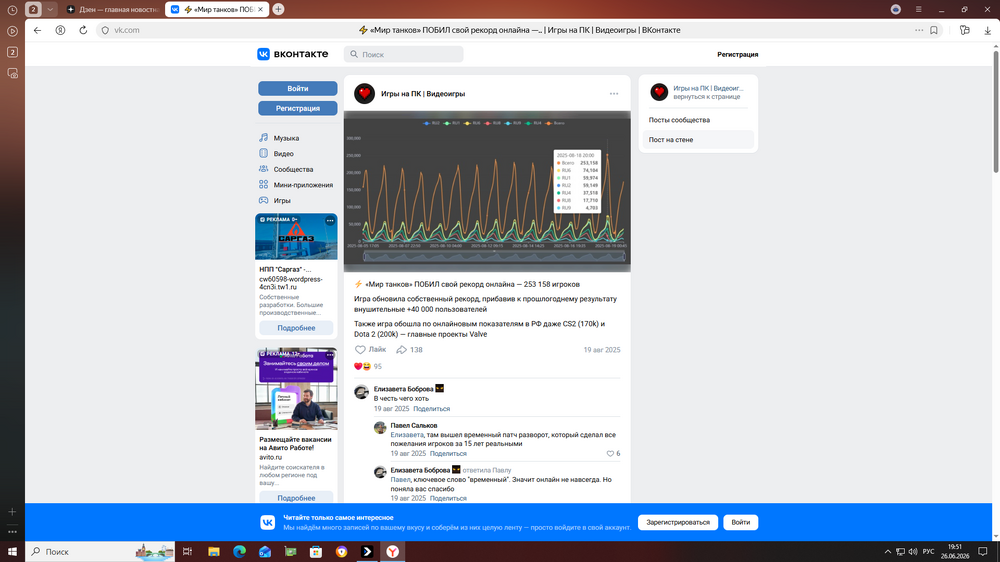Like the post with the heart icon
The image size is (1000, 562).
pos(360,350)
